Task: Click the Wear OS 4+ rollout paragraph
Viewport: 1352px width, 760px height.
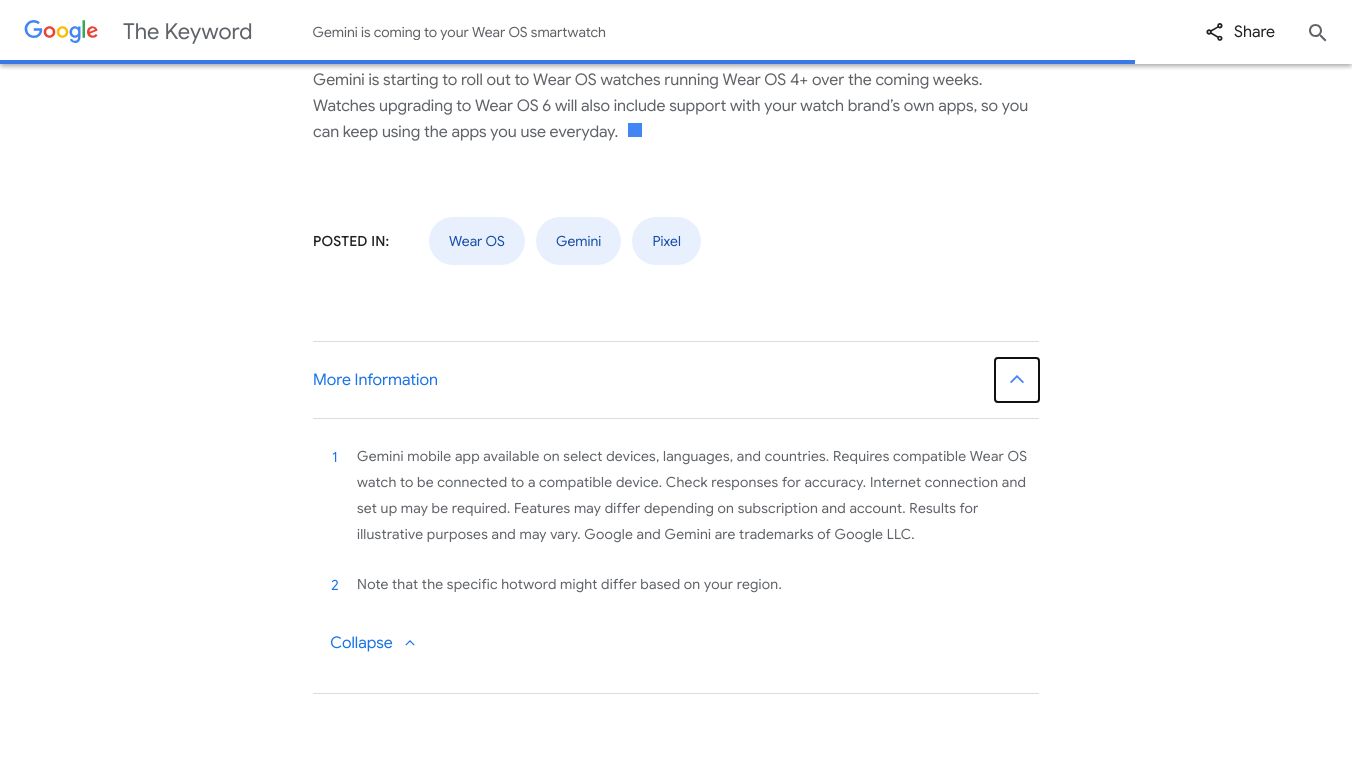Action: pos(670,105)
